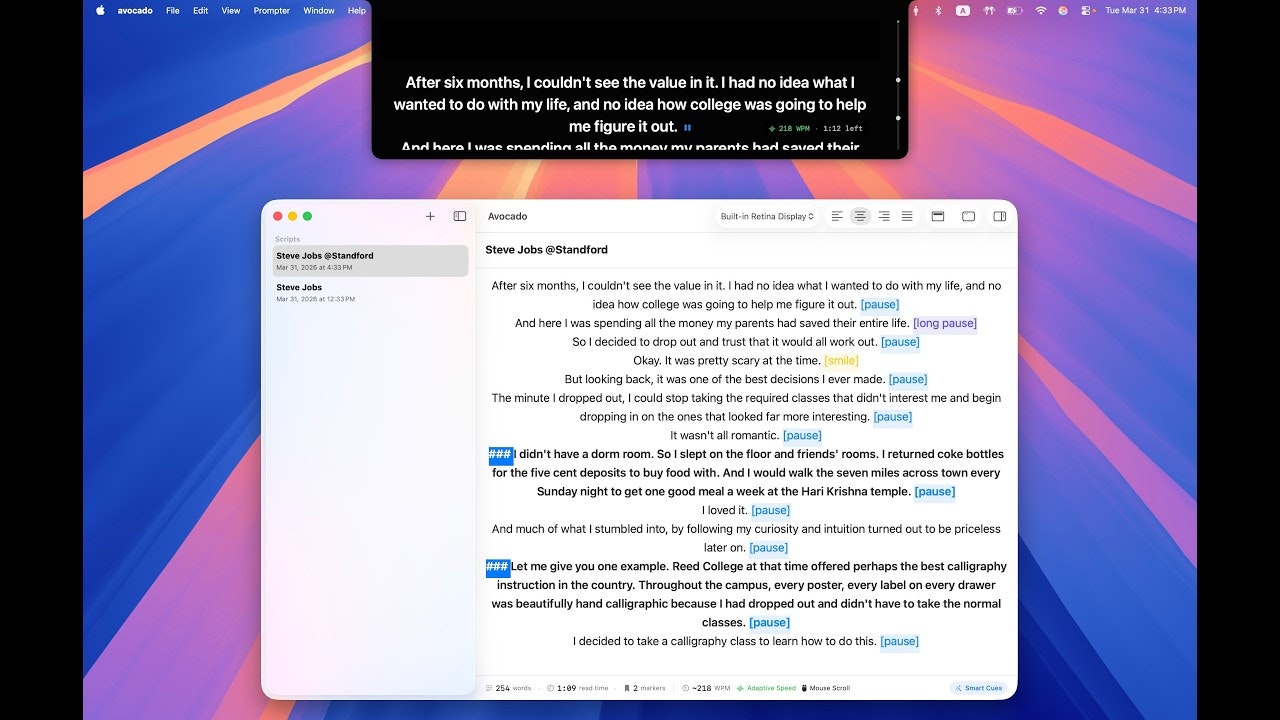This screenshot has height=720, width=1280.
Task: Click the rounded rectangle prompter layout icon
Action: click(968, 216)
